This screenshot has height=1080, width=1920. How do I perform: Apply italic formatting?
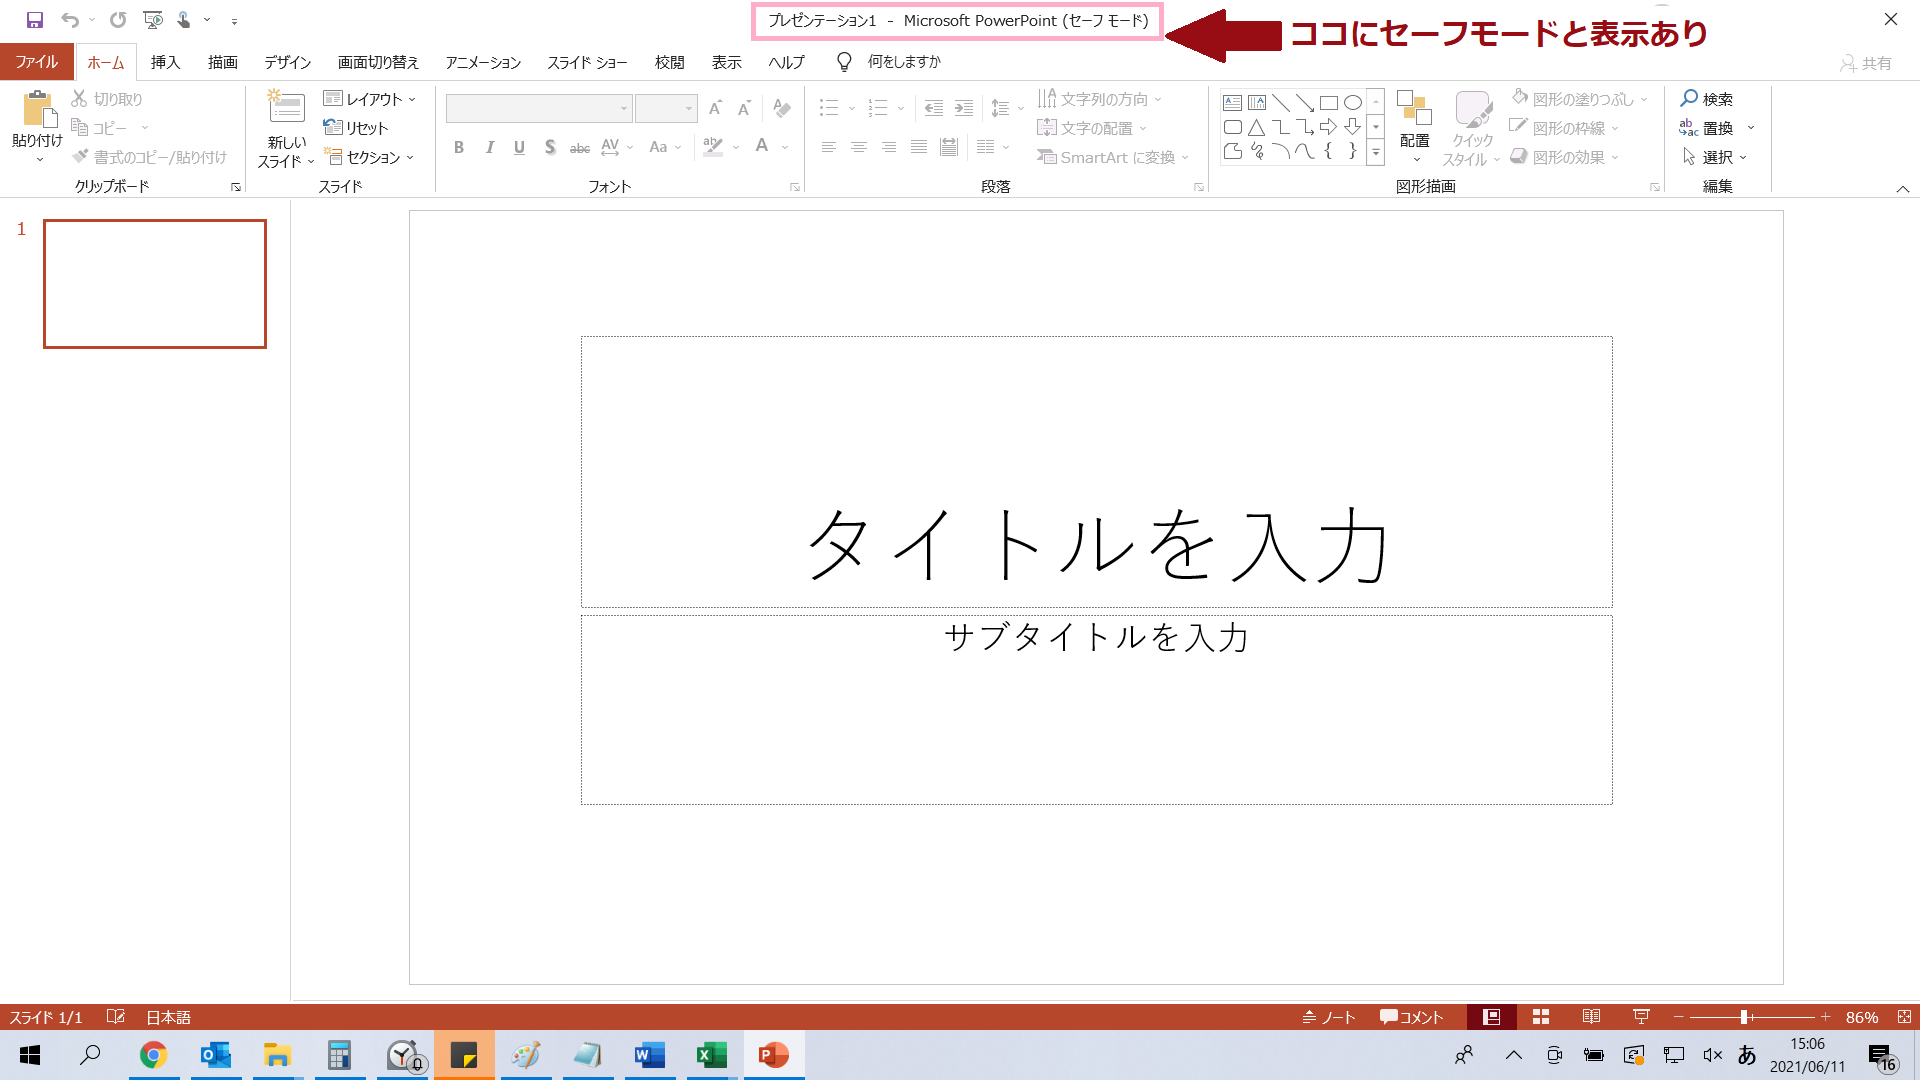(x=489, y=146)
